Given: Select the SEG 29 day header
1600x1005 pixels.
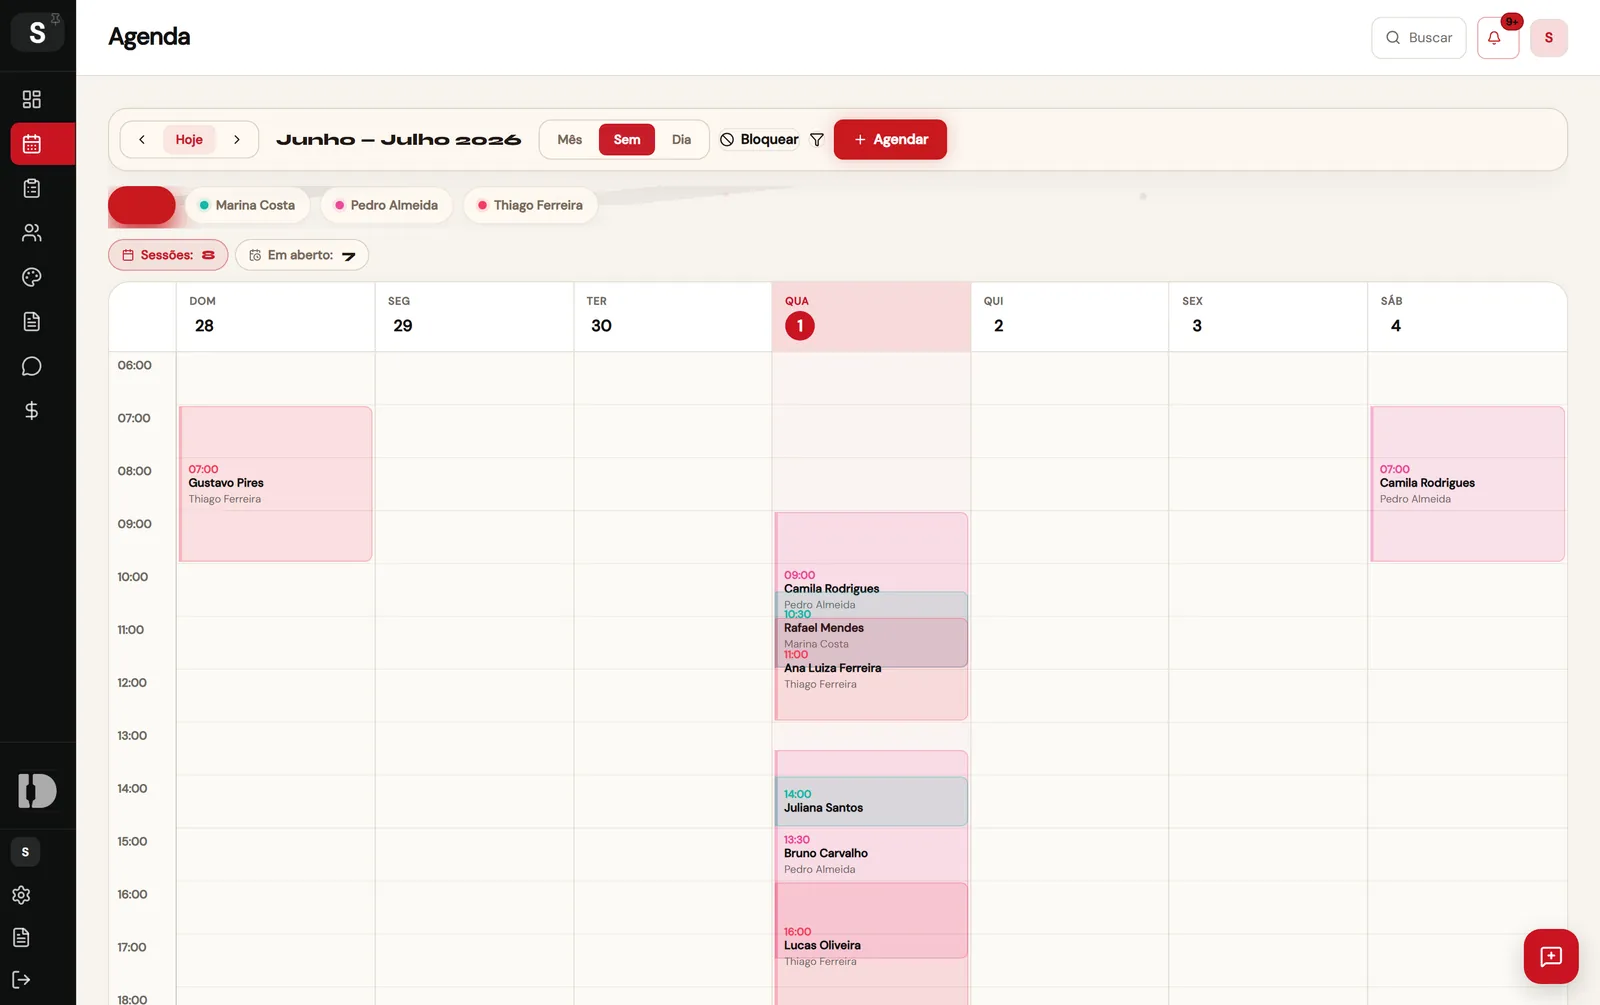Looking at the screenshot, I should [474, 316].
